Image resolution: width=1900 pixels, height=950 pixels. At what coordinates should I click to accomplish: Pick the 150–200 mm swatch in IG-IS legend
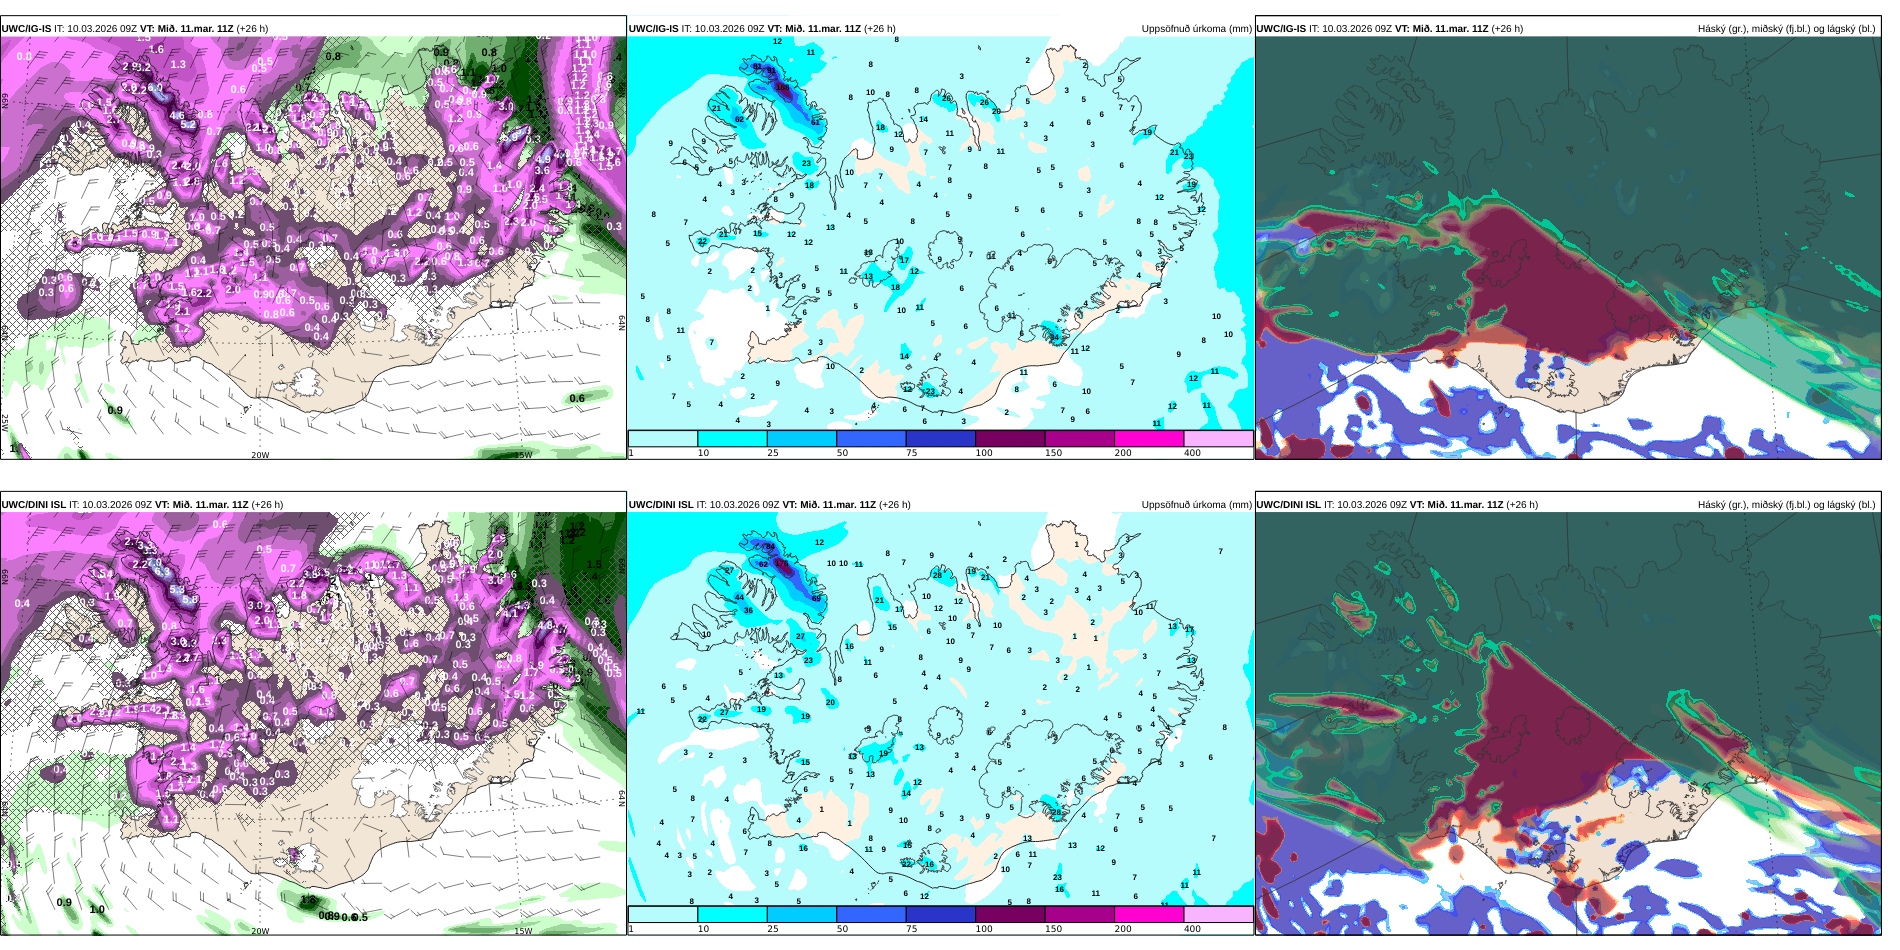[1080, 438]
